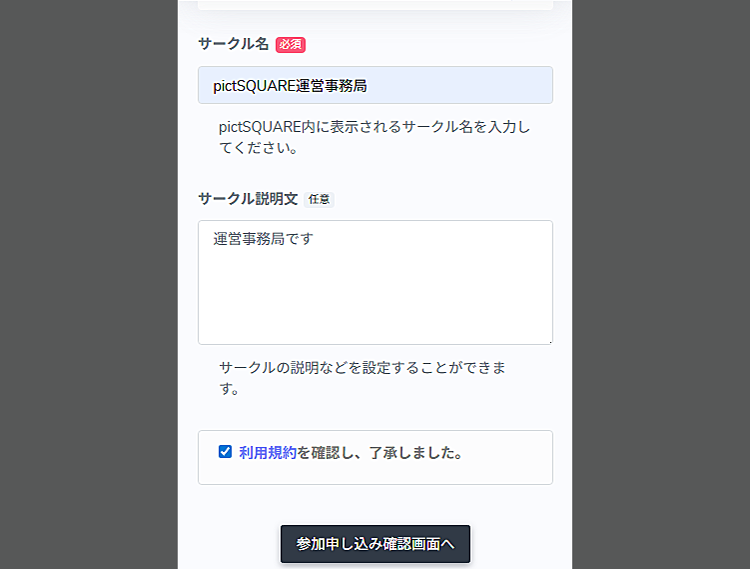
Task: Open the 利用規約 terms link
Action: [267, 452]
